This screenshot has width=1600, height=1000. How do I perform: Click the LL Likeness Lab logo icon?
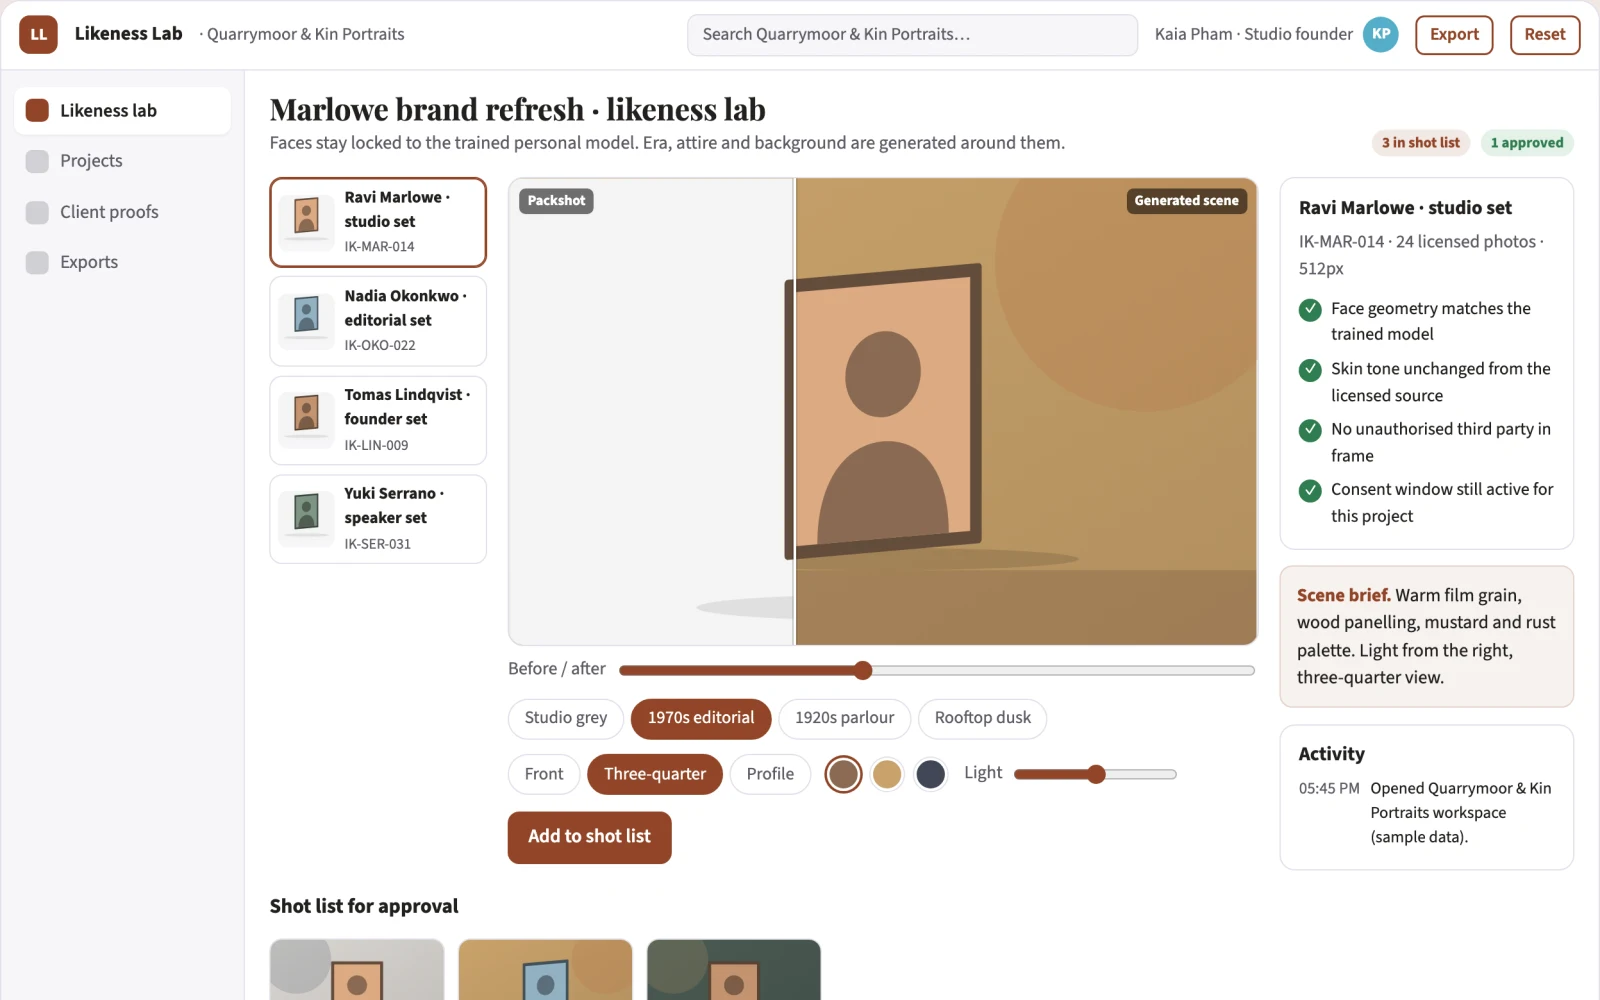pos(38,34)
